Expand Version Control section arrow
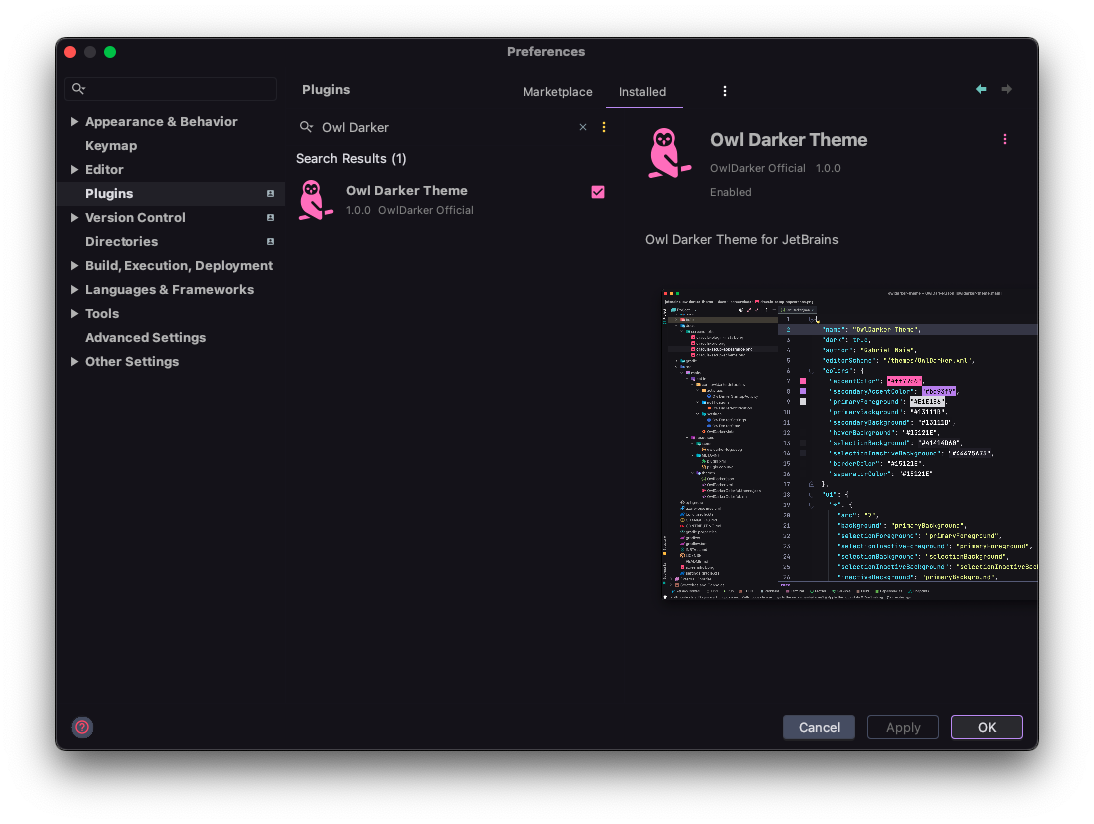This screenshot has width=1094, height=824. (74, 218)
